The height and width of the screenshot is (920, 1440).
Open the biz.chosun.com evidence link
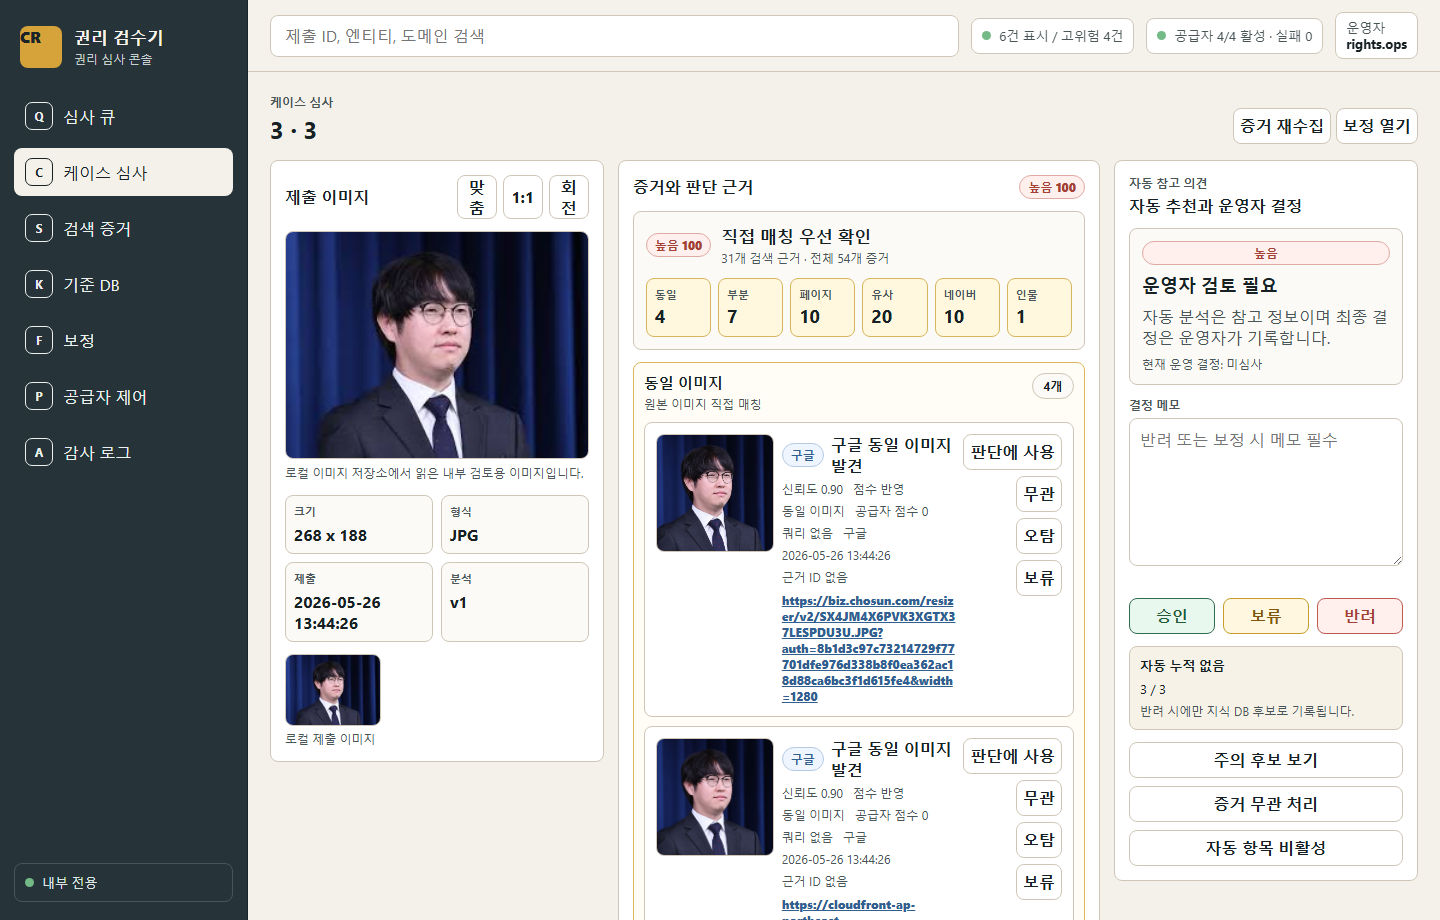click(x=868, y=648)
